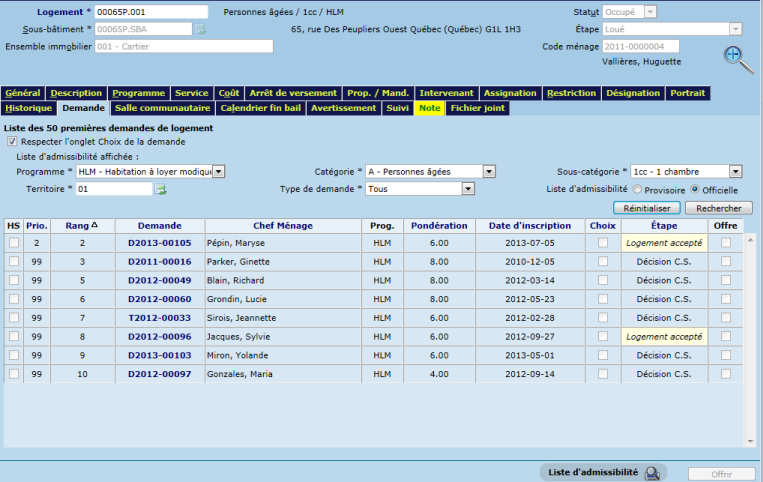Click the Logement input field
Image resolution: width=763 pixels, height=482 pixels.
click(150, 12)
